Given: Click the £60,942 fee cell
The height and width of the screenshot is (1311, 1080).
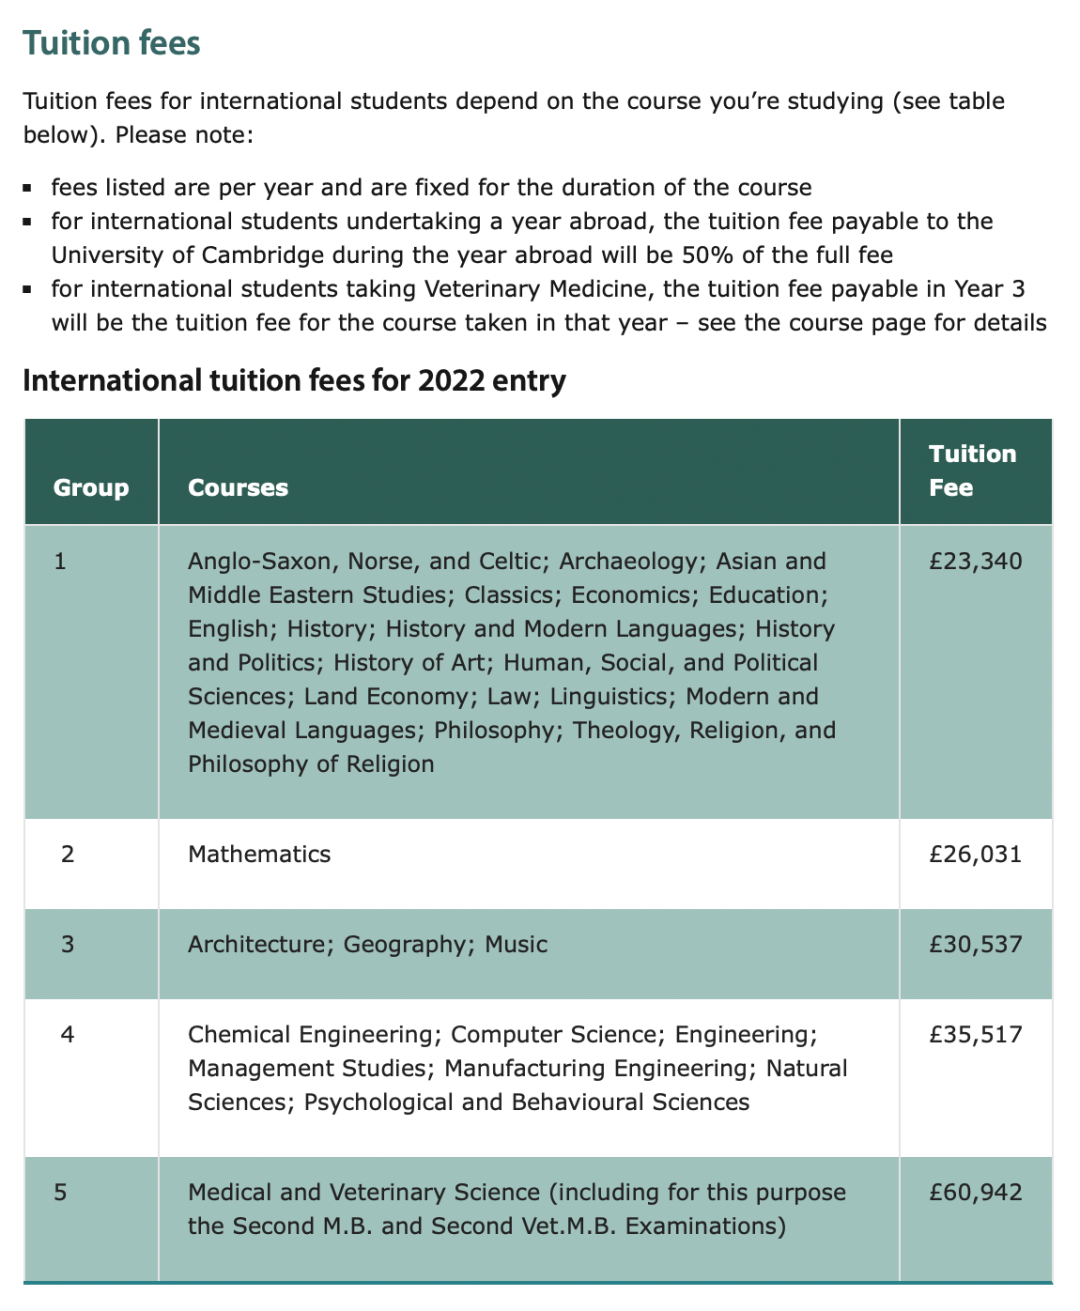Looking at the screenshot, I should [x=976, y=1192].
